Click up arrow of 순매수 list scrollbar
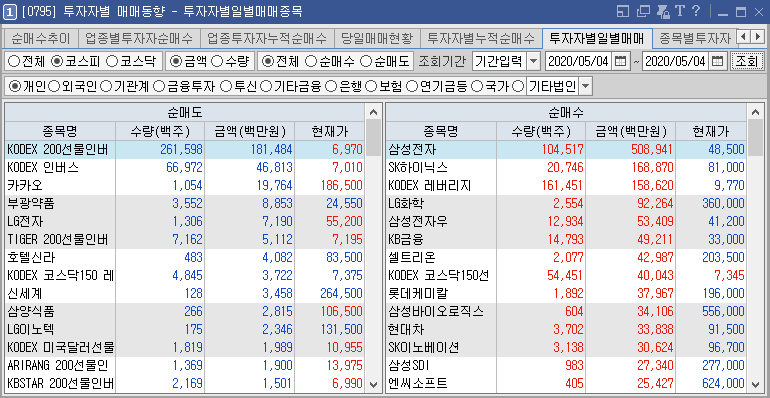Image resolution: width=770 pixels, height=398 pixels. [x=755, y=112]
